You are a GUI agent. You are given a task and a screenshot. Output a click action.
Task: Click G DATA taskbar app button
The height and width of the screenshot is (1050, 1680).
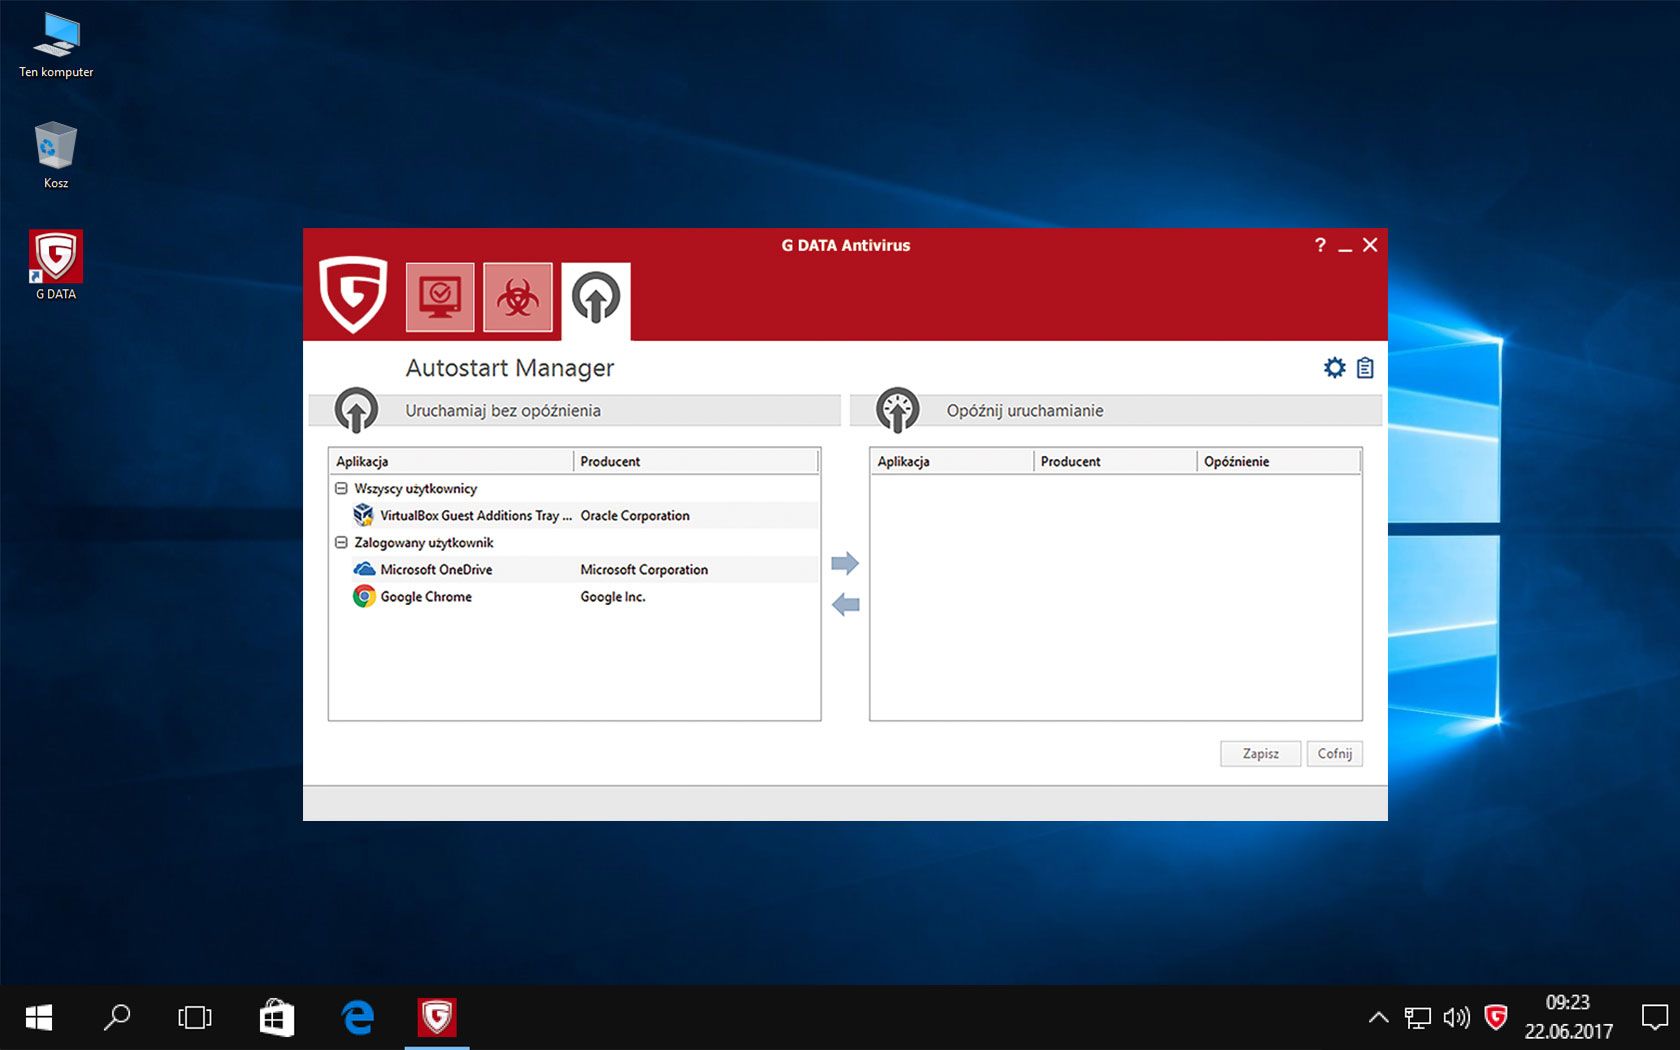(x=437, y=1018)
